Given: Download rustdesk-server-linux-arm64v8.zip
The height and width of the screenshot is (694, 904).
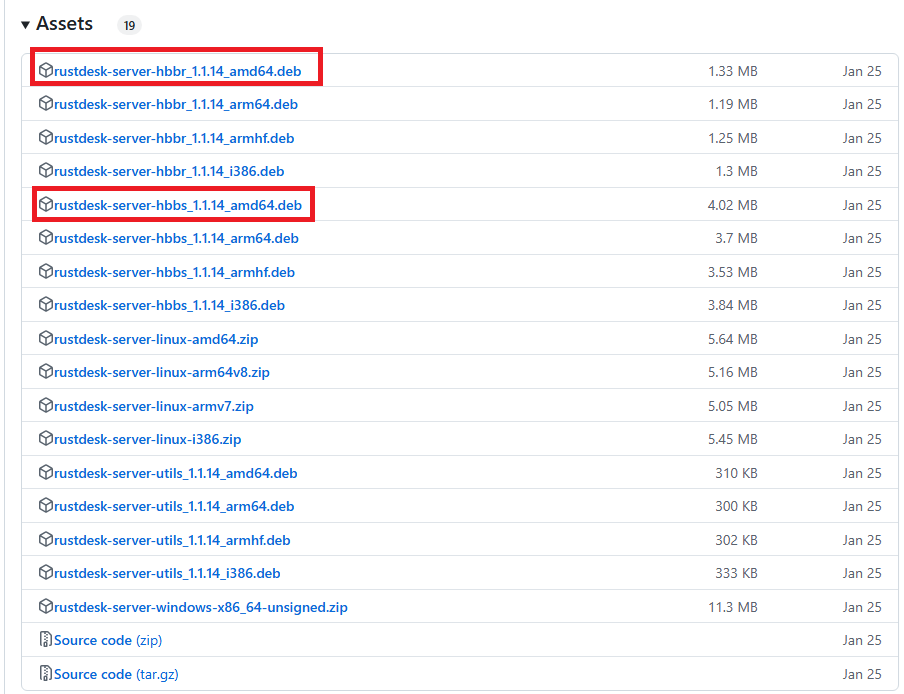Looking at the screenshot, I should [x=161, y=372].
